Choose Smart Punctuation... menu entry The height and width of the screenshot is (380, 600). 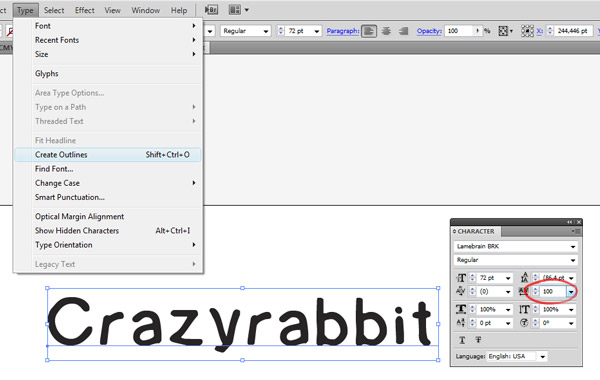pos(108,197)
